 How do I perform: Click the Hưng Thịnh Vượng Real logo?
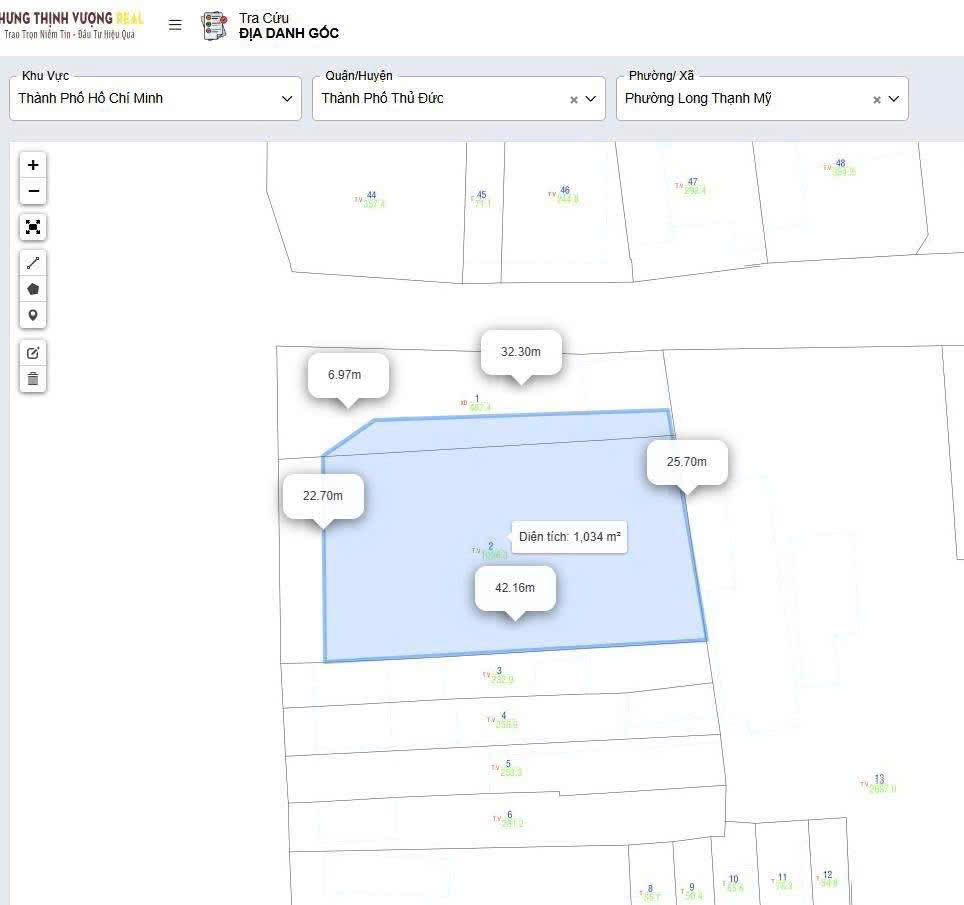[x=70, y=25]
